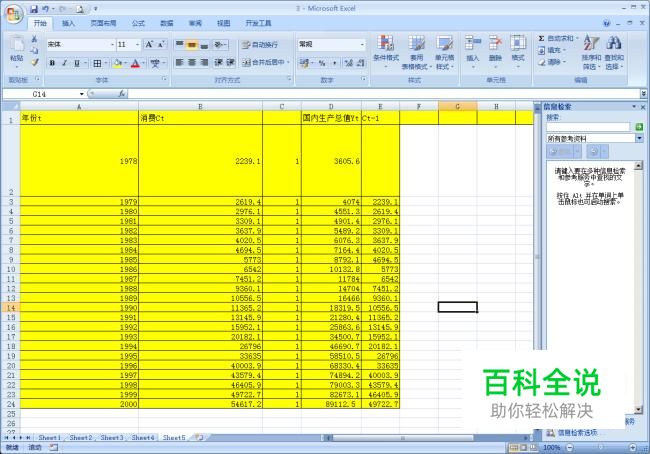The image size is (650, 454).
Task: Increase decimal places
Action: click(x=349, y=63)
